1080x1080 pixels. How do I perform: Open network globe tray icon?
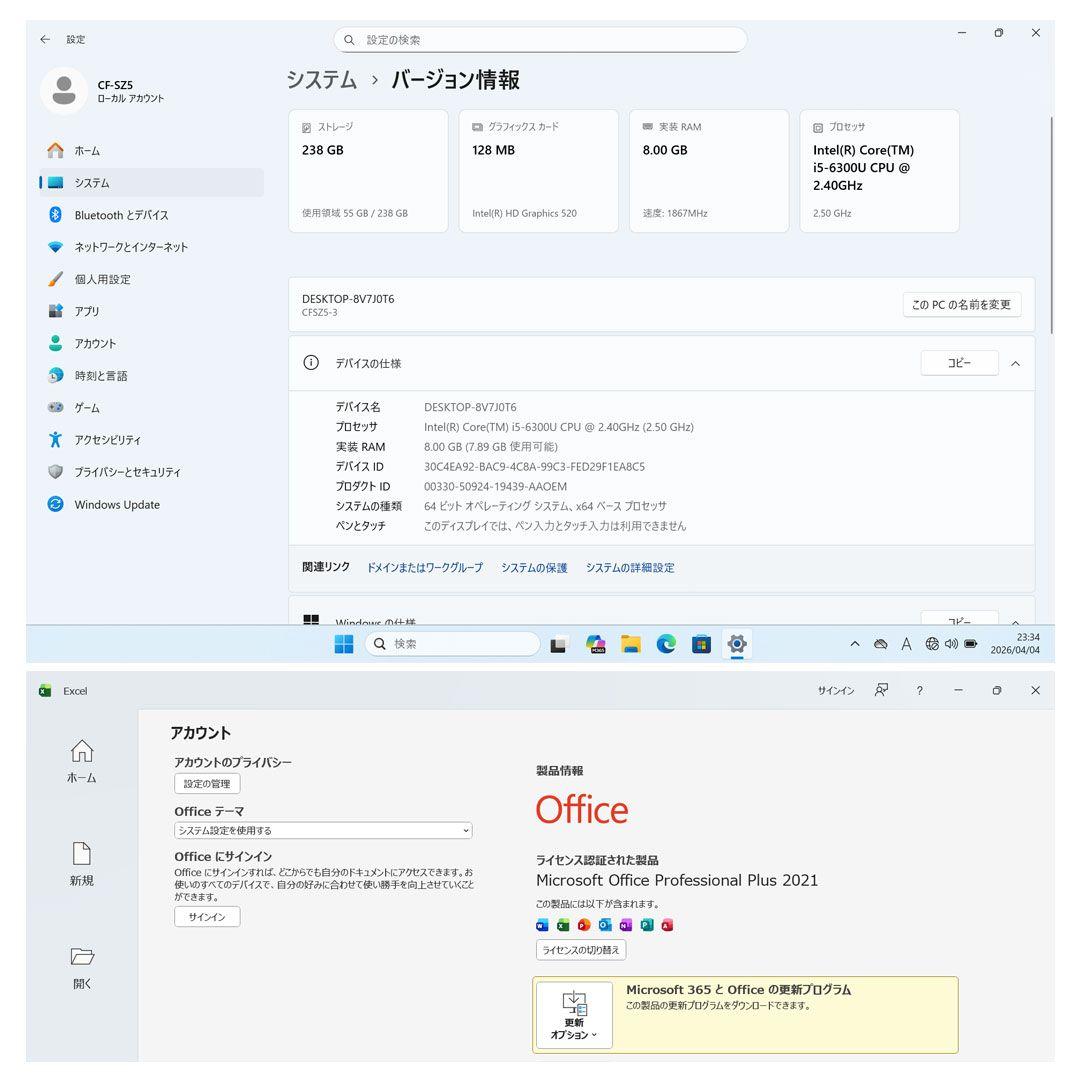932,644
